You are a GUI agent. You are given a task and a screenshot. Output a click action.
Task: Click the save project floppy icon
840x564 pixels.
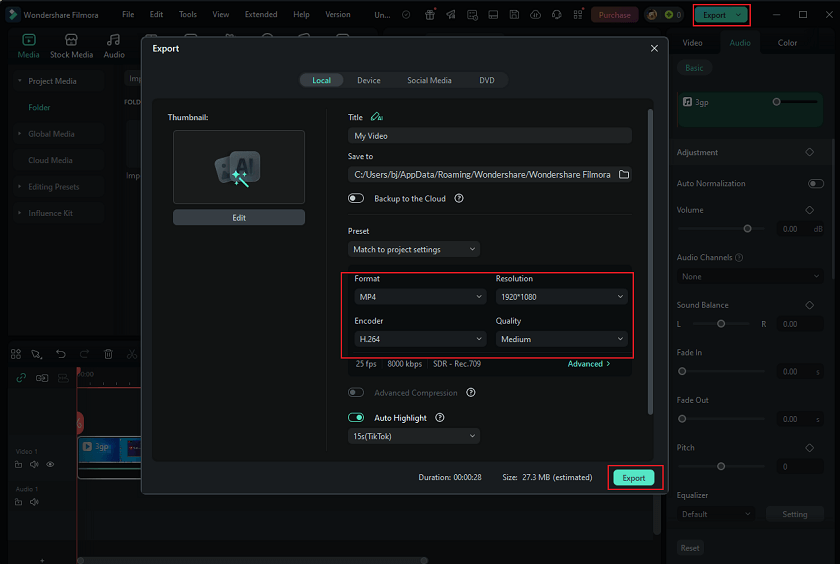[x=514, y=14]
